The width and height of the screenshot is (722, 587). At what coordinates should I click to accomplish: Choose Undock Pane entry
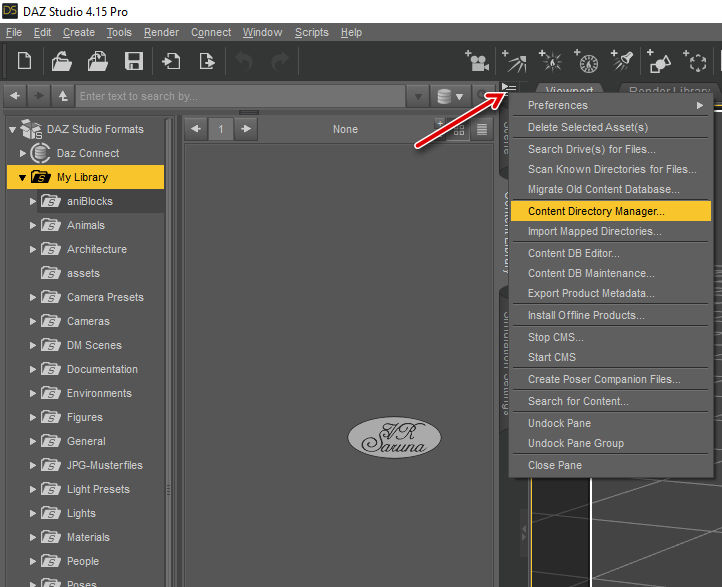[611, 423]
